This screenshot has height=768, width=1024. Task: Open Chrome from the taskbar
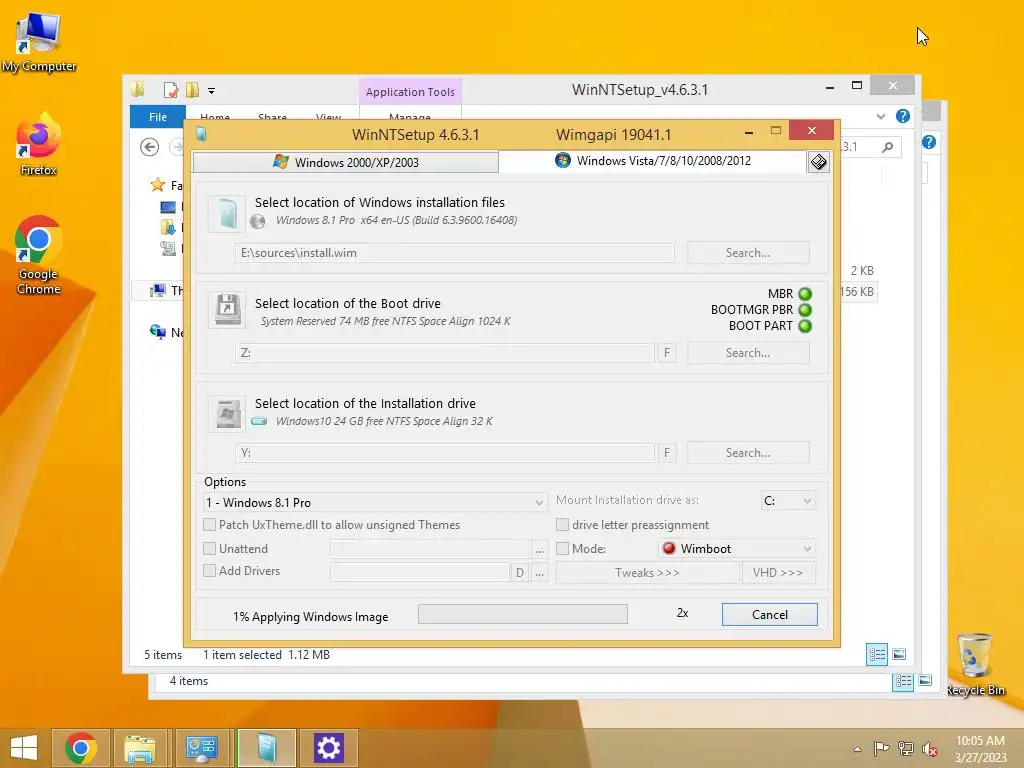pyautogui.click(x=80, y=748)
